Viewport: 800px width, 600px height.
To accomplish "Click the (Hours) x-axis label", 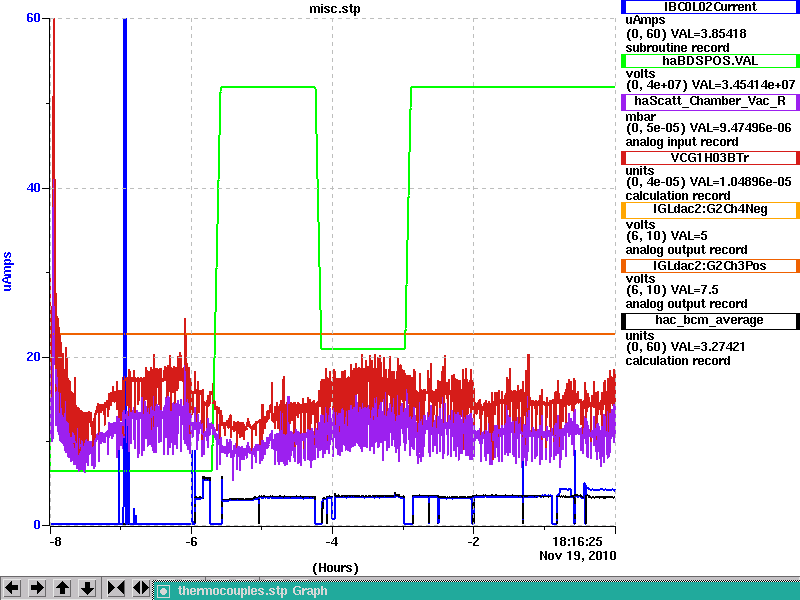I will 335,568.
